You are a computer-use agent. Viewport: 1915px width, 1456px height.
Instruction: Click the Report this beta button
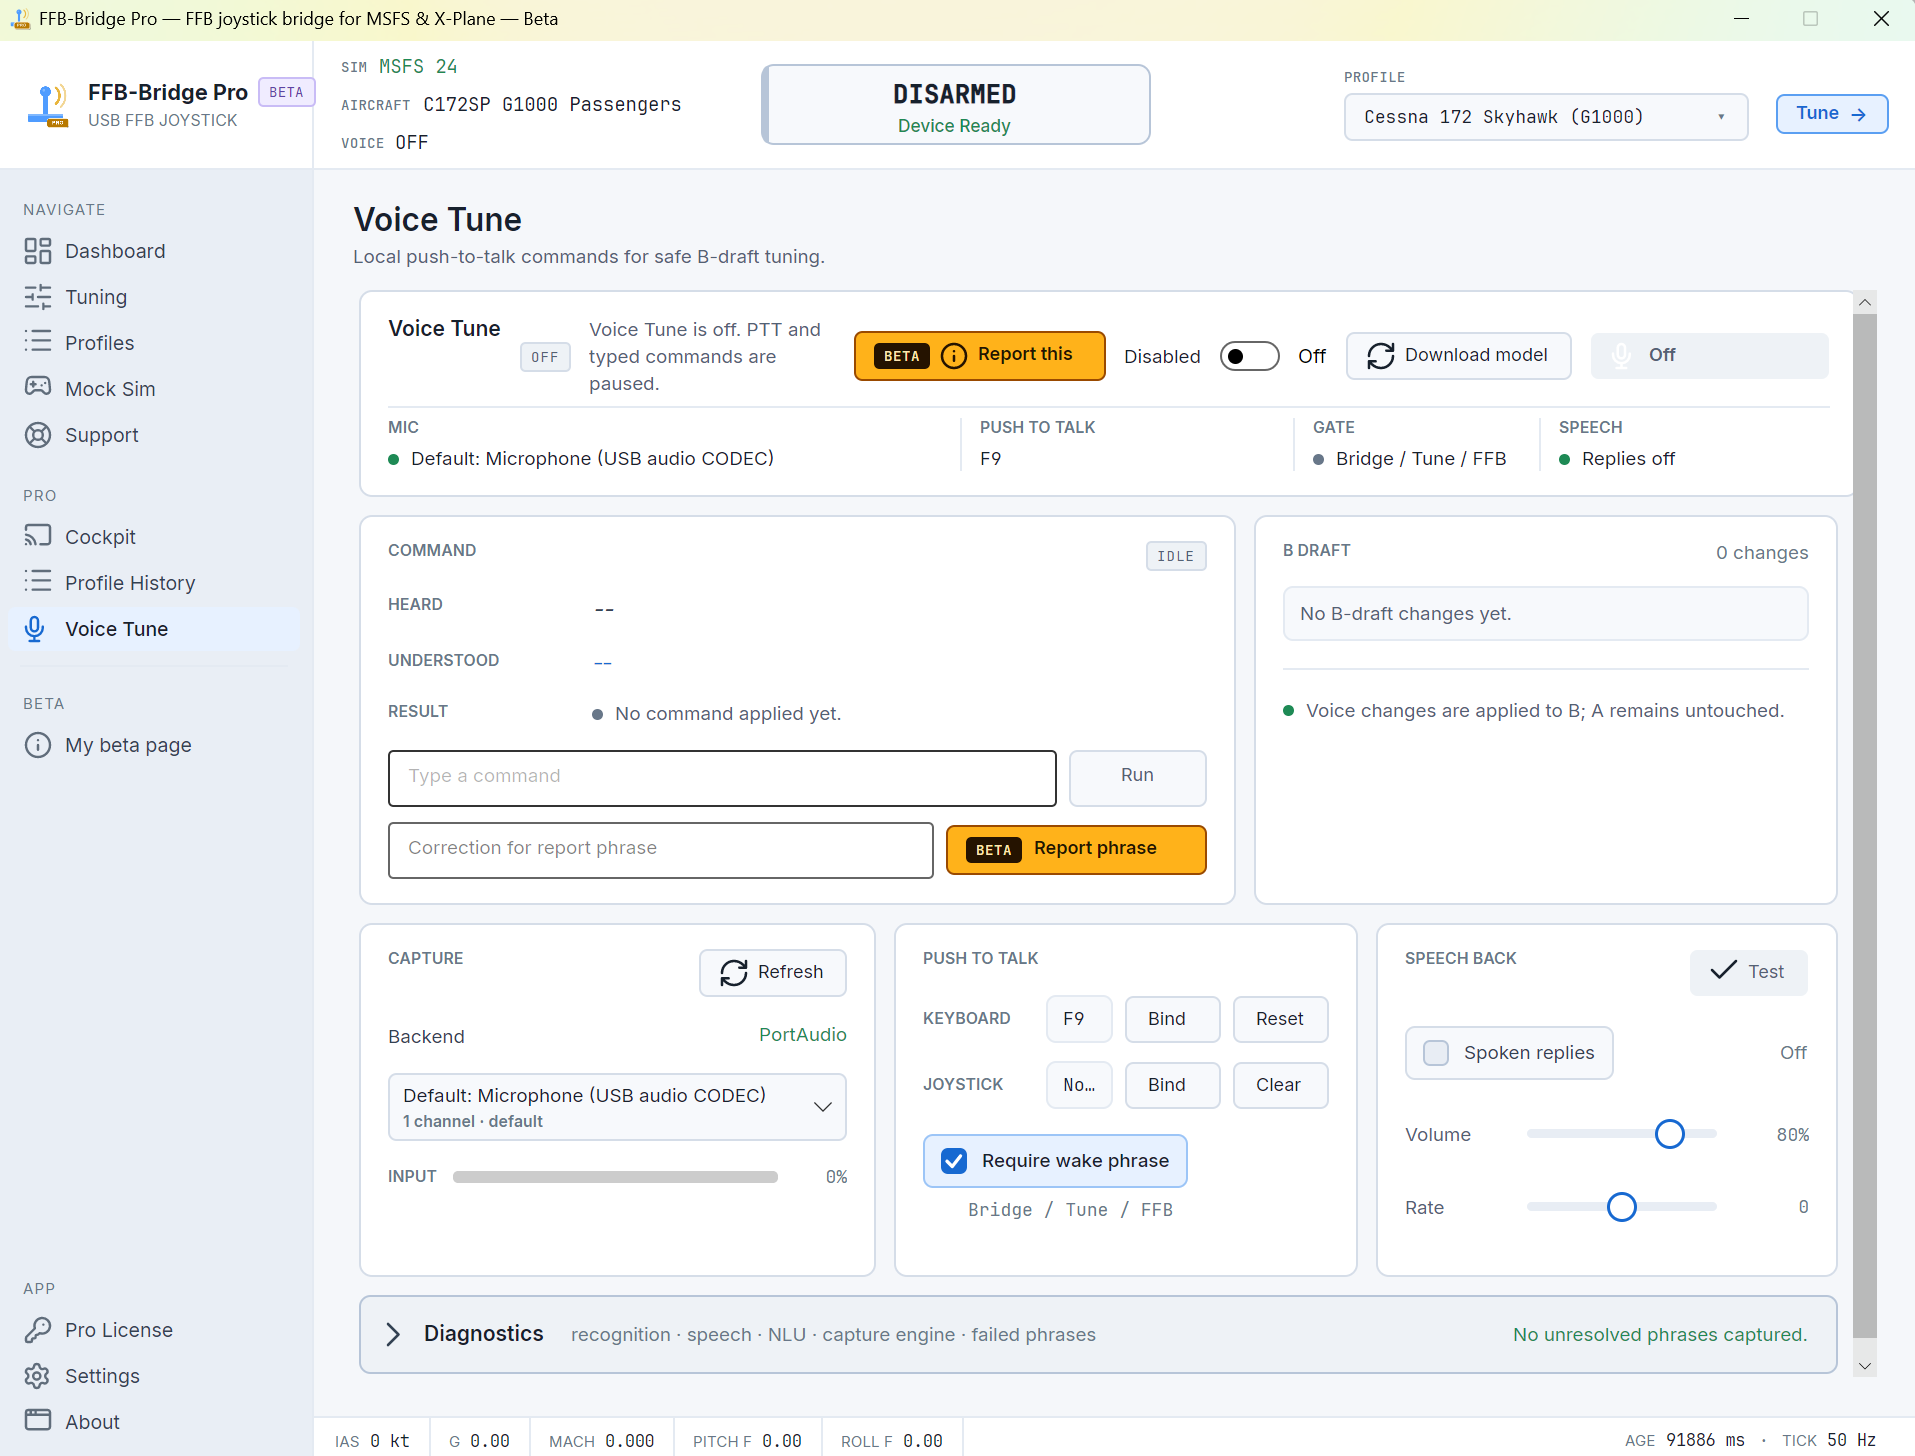[x=980, y=356]
